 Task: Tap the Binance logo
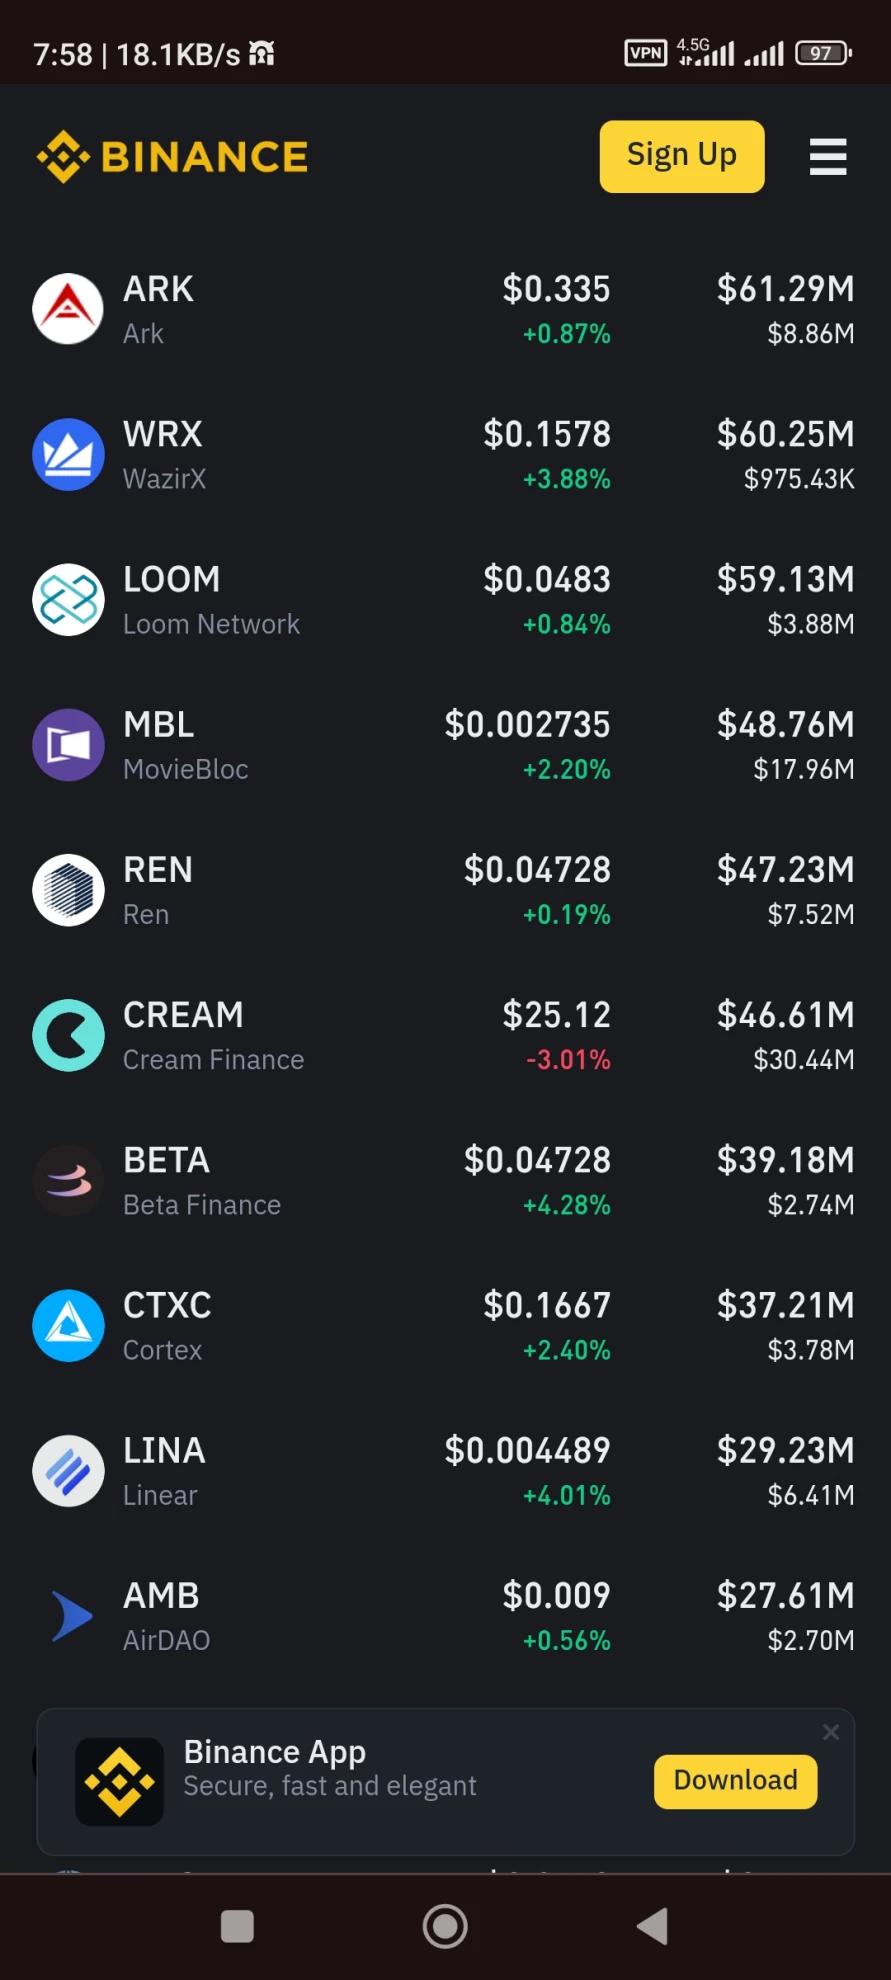pos(172,157)
